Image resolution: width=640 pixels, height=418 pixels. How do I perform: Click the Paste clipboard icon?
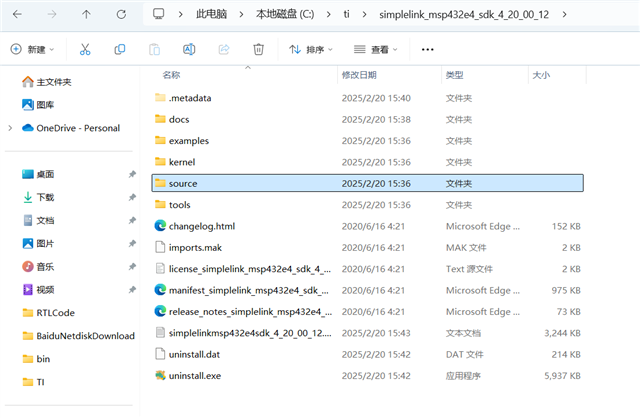tap(154, 49)
